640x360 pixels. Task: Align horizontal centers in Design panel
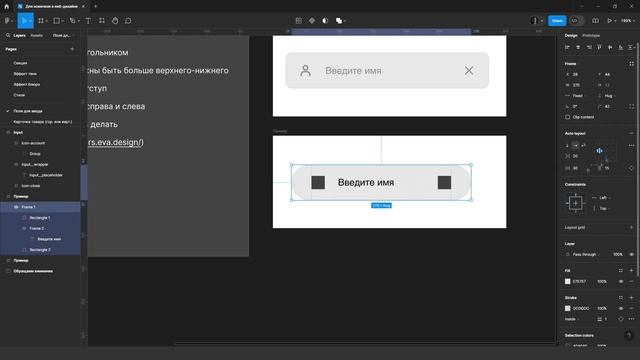coord(578,47)
